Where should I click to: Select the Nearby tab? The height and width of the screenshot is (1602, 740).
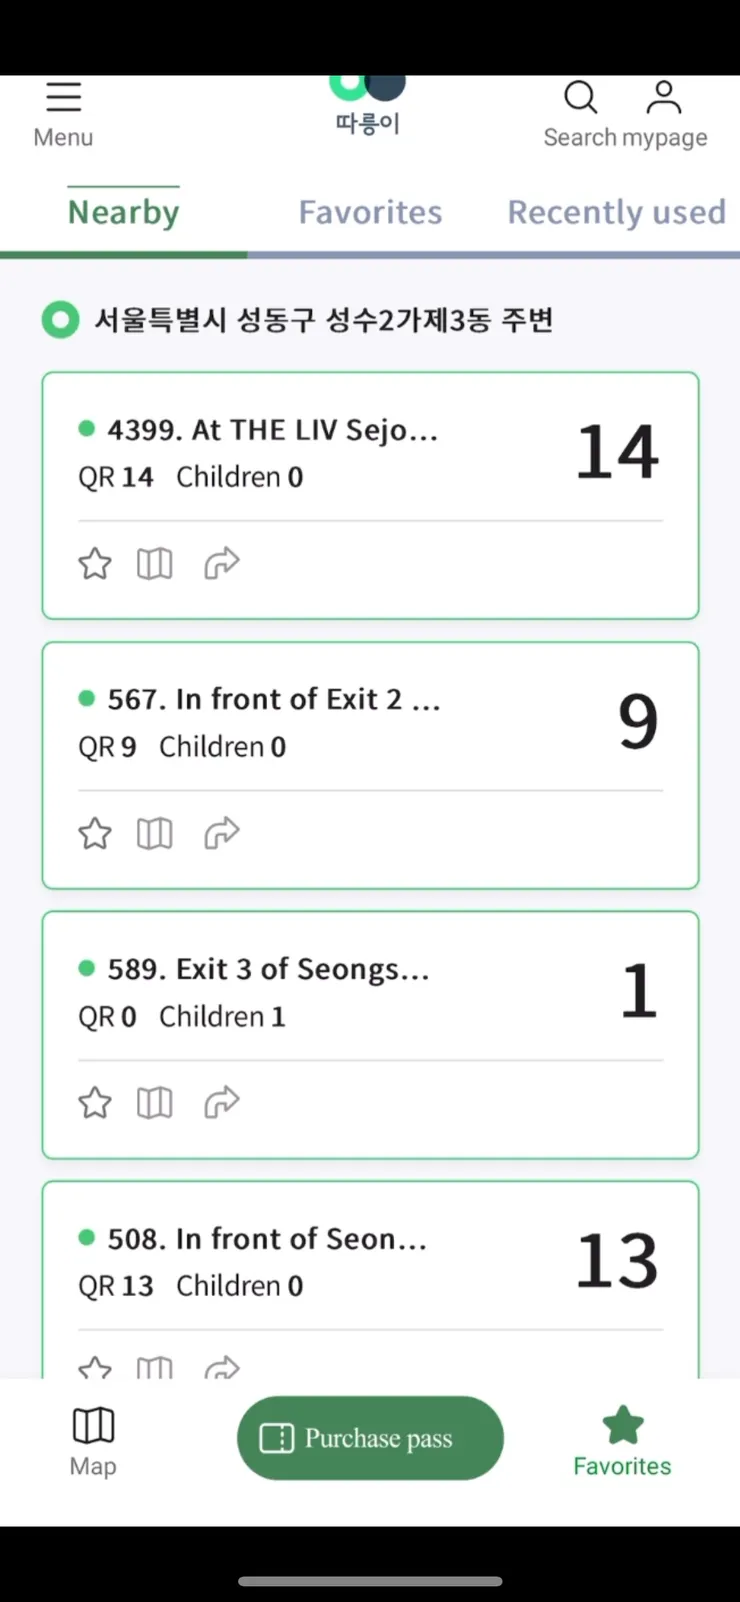click(124, 212)
